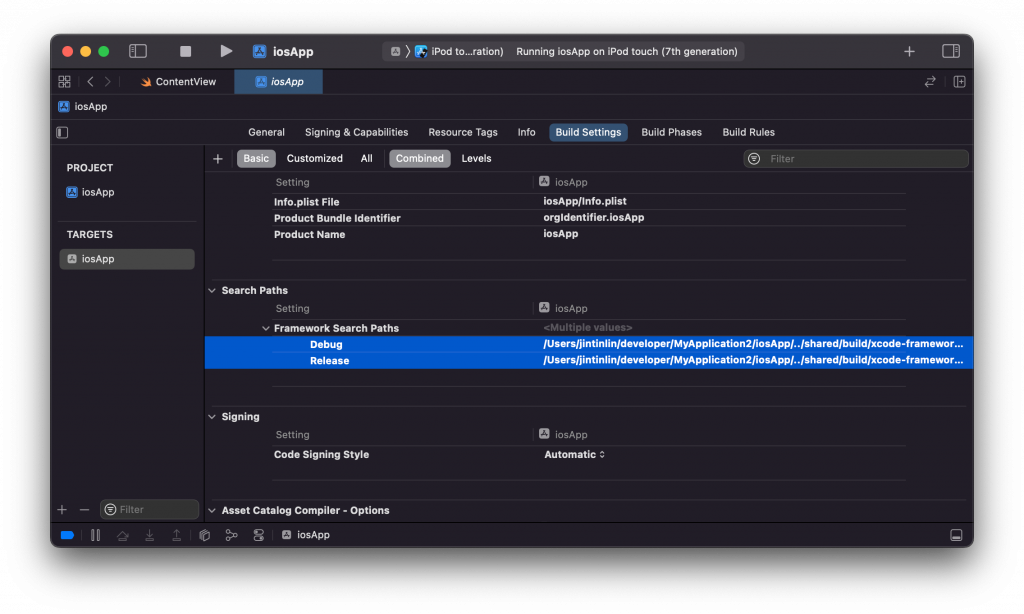This screenshot has height=614, width=1024.
Task: Click the build settings Filter field
Action: point(856,159)
